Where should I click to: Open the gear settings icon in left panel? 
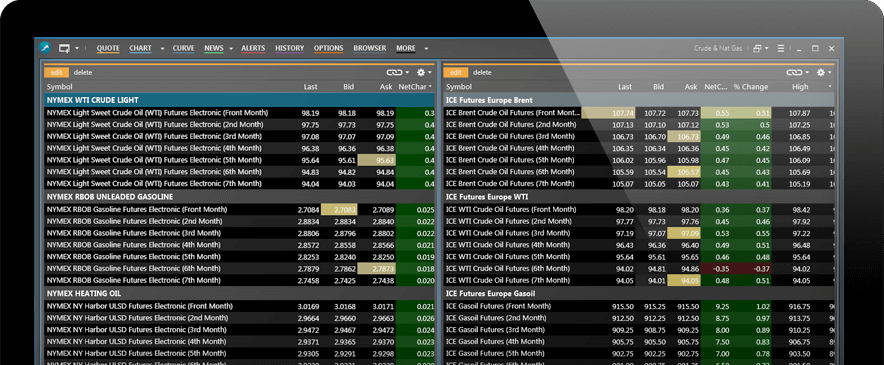click(x=421, y=72)
